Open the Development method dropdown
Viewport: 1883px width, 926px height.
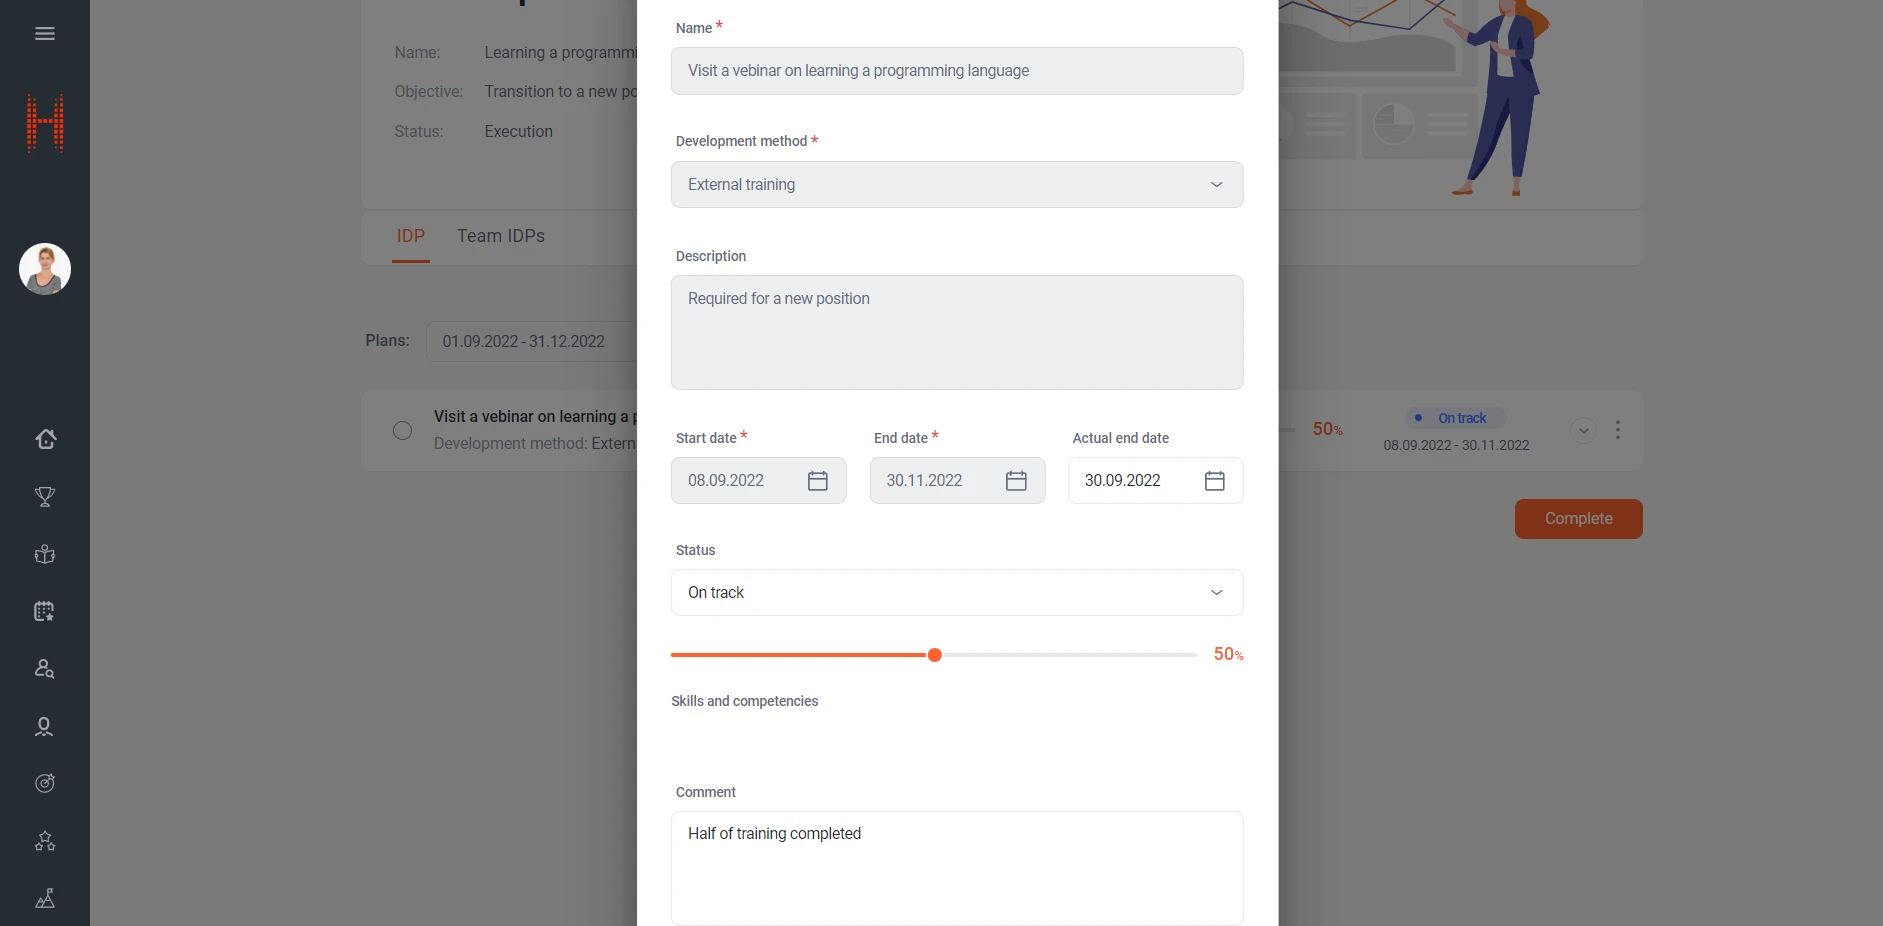click(x=956, y=185)
